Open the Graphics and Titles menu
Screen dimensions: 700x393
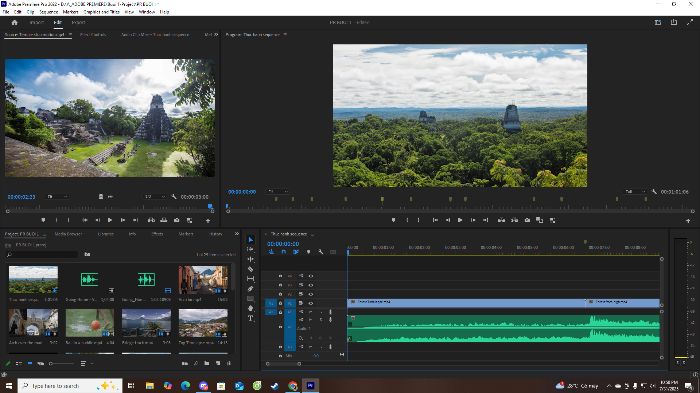coord(101,12)
